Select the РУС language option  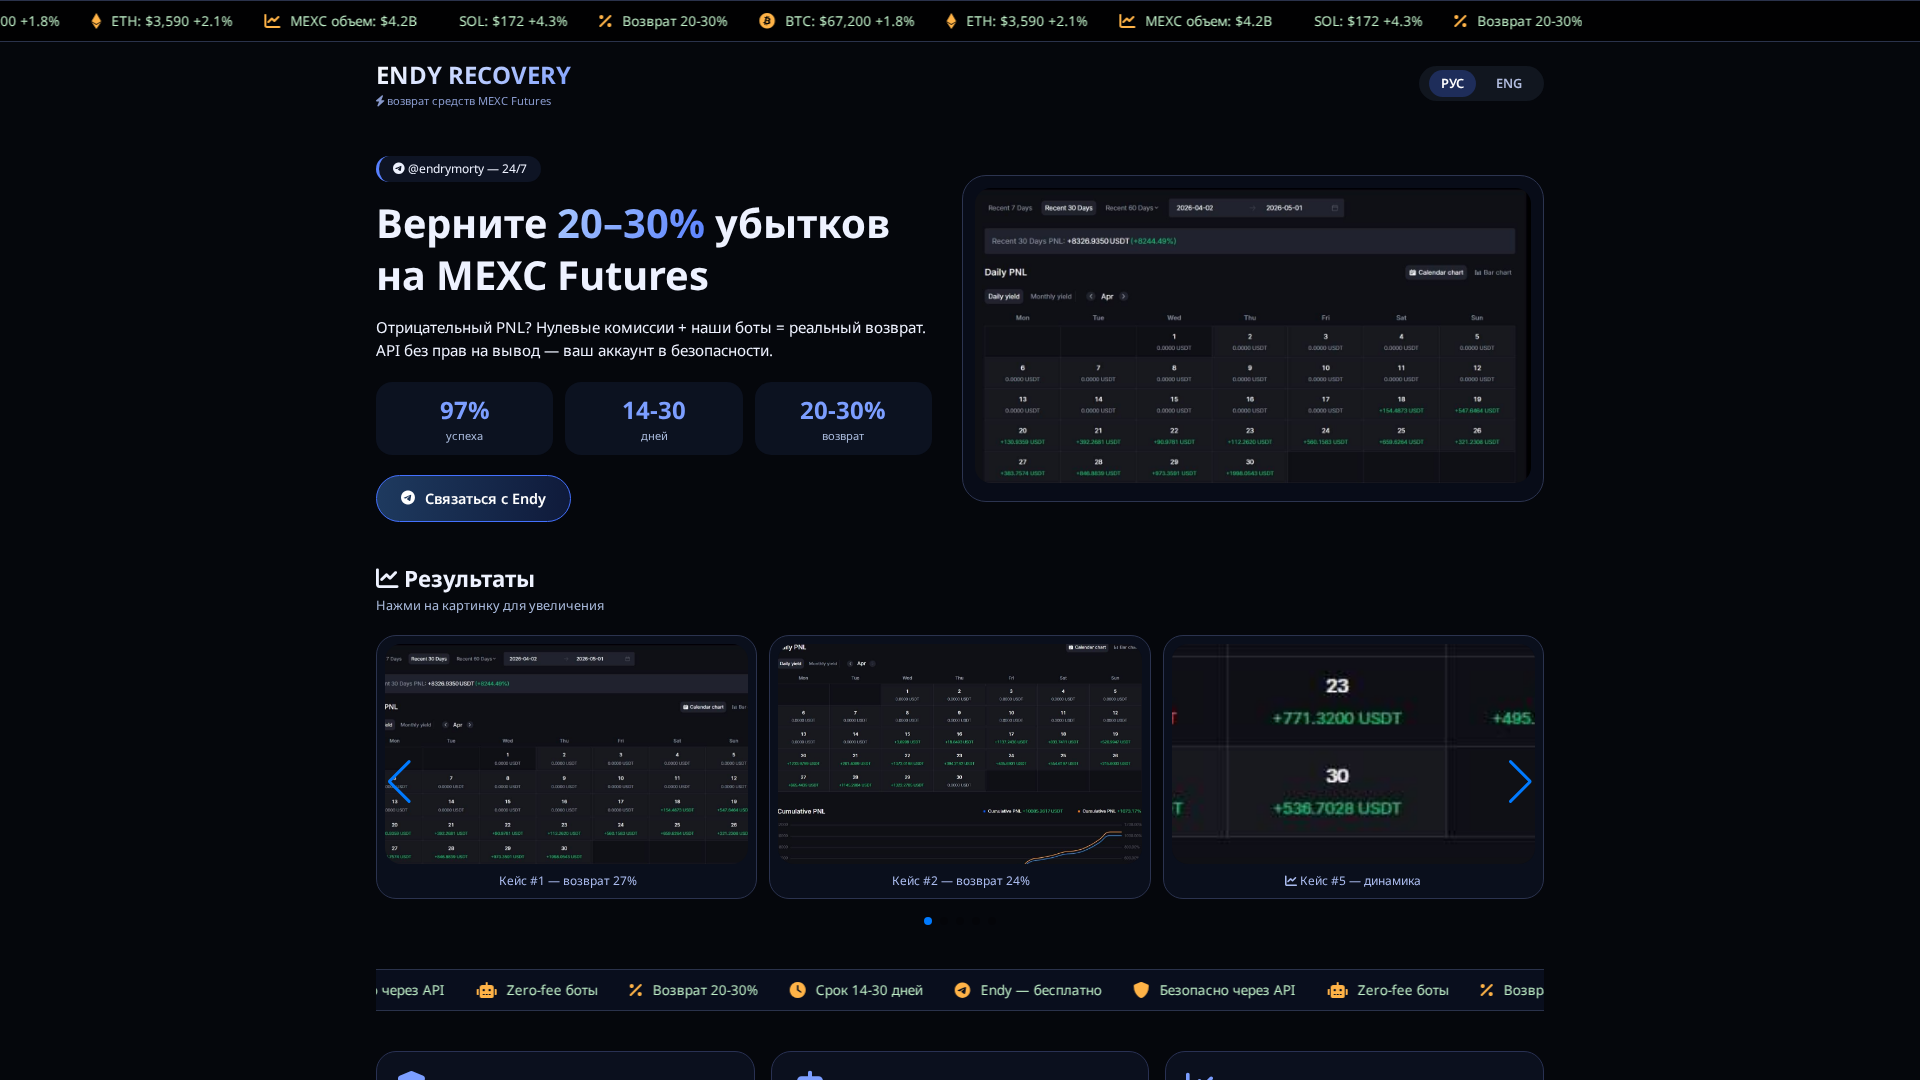[x=1452, y=84]
